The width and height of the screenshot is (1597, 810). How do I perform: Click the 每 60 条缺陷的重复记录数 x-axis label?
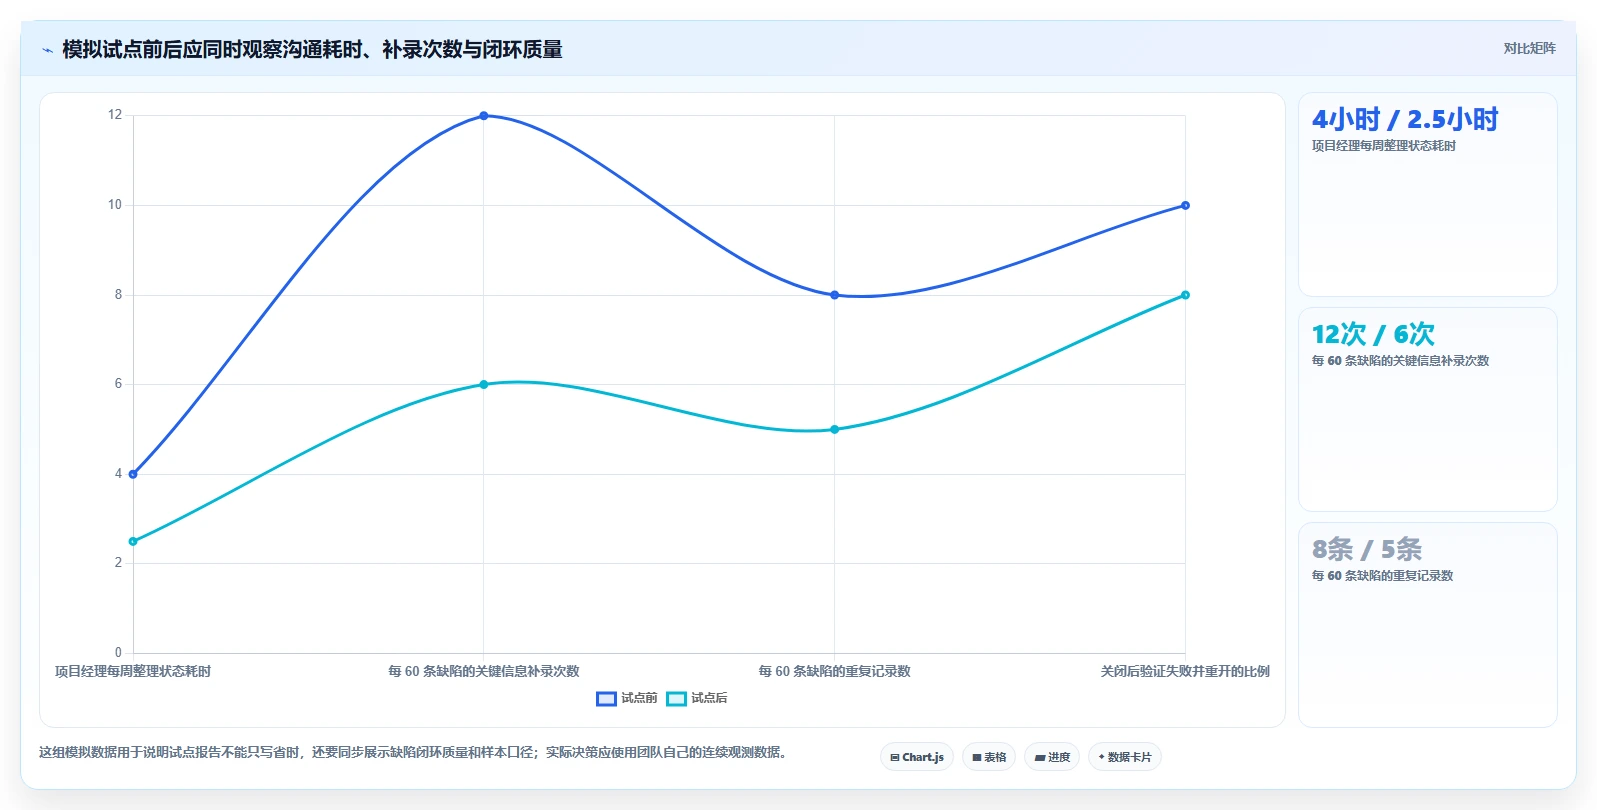click(x=835, y=671)
